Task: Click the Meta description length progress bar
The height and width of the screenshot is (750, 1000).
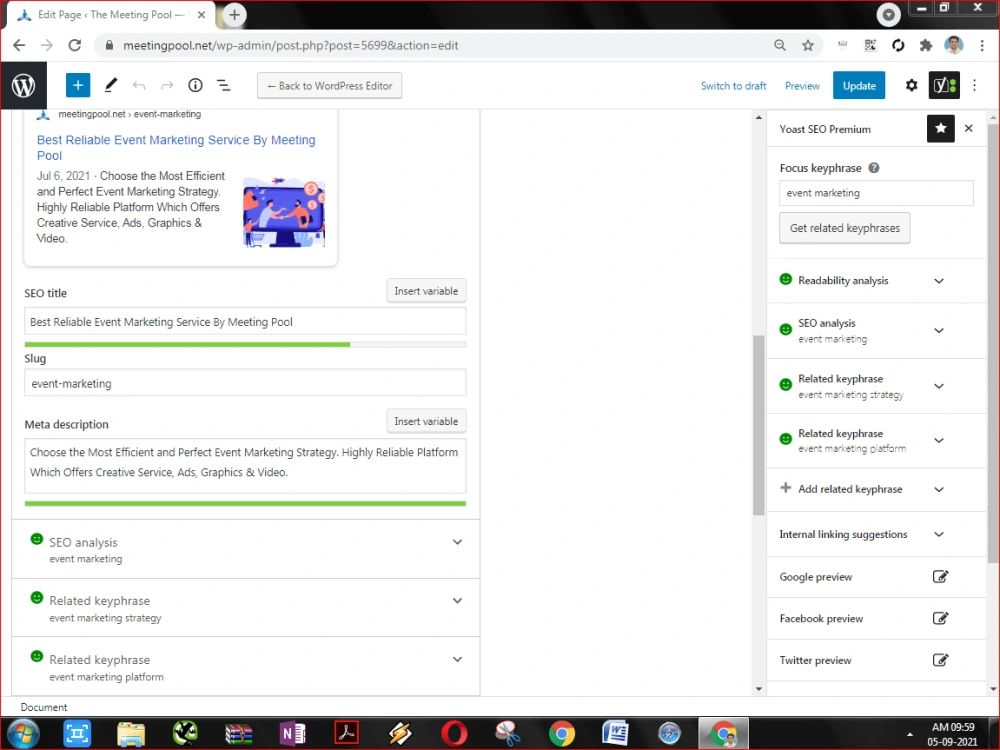Action: coord(245,503)
